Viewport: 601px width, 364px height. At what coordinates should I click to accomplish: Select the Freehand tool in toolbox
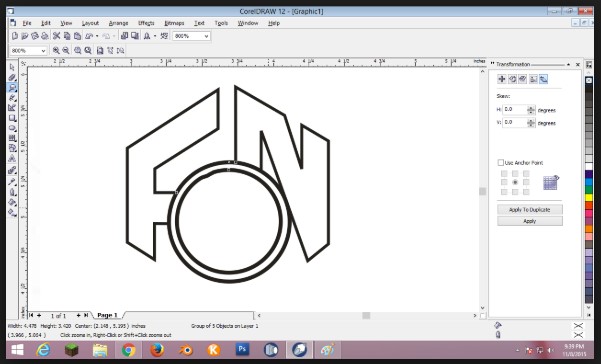tap(12, 98)
